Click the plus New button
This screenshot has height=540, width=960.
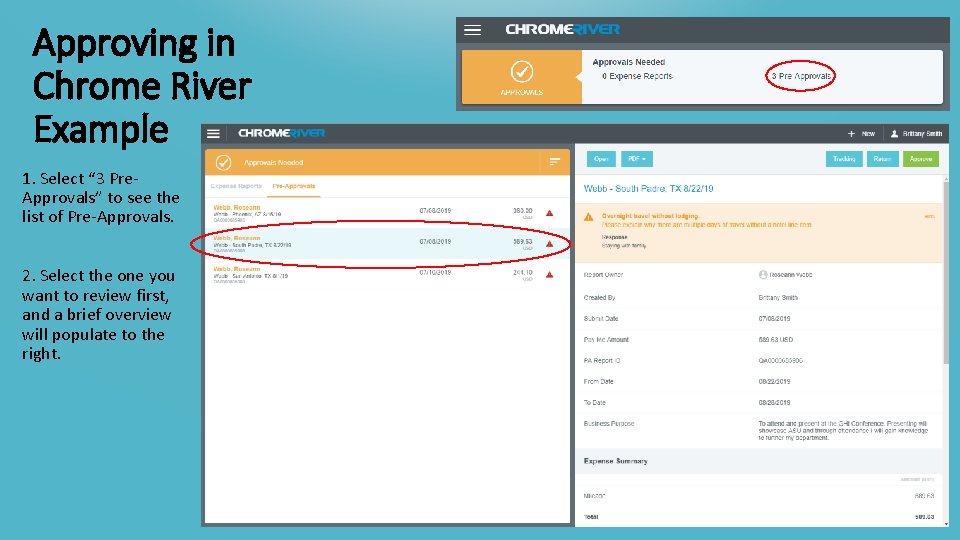861,133
